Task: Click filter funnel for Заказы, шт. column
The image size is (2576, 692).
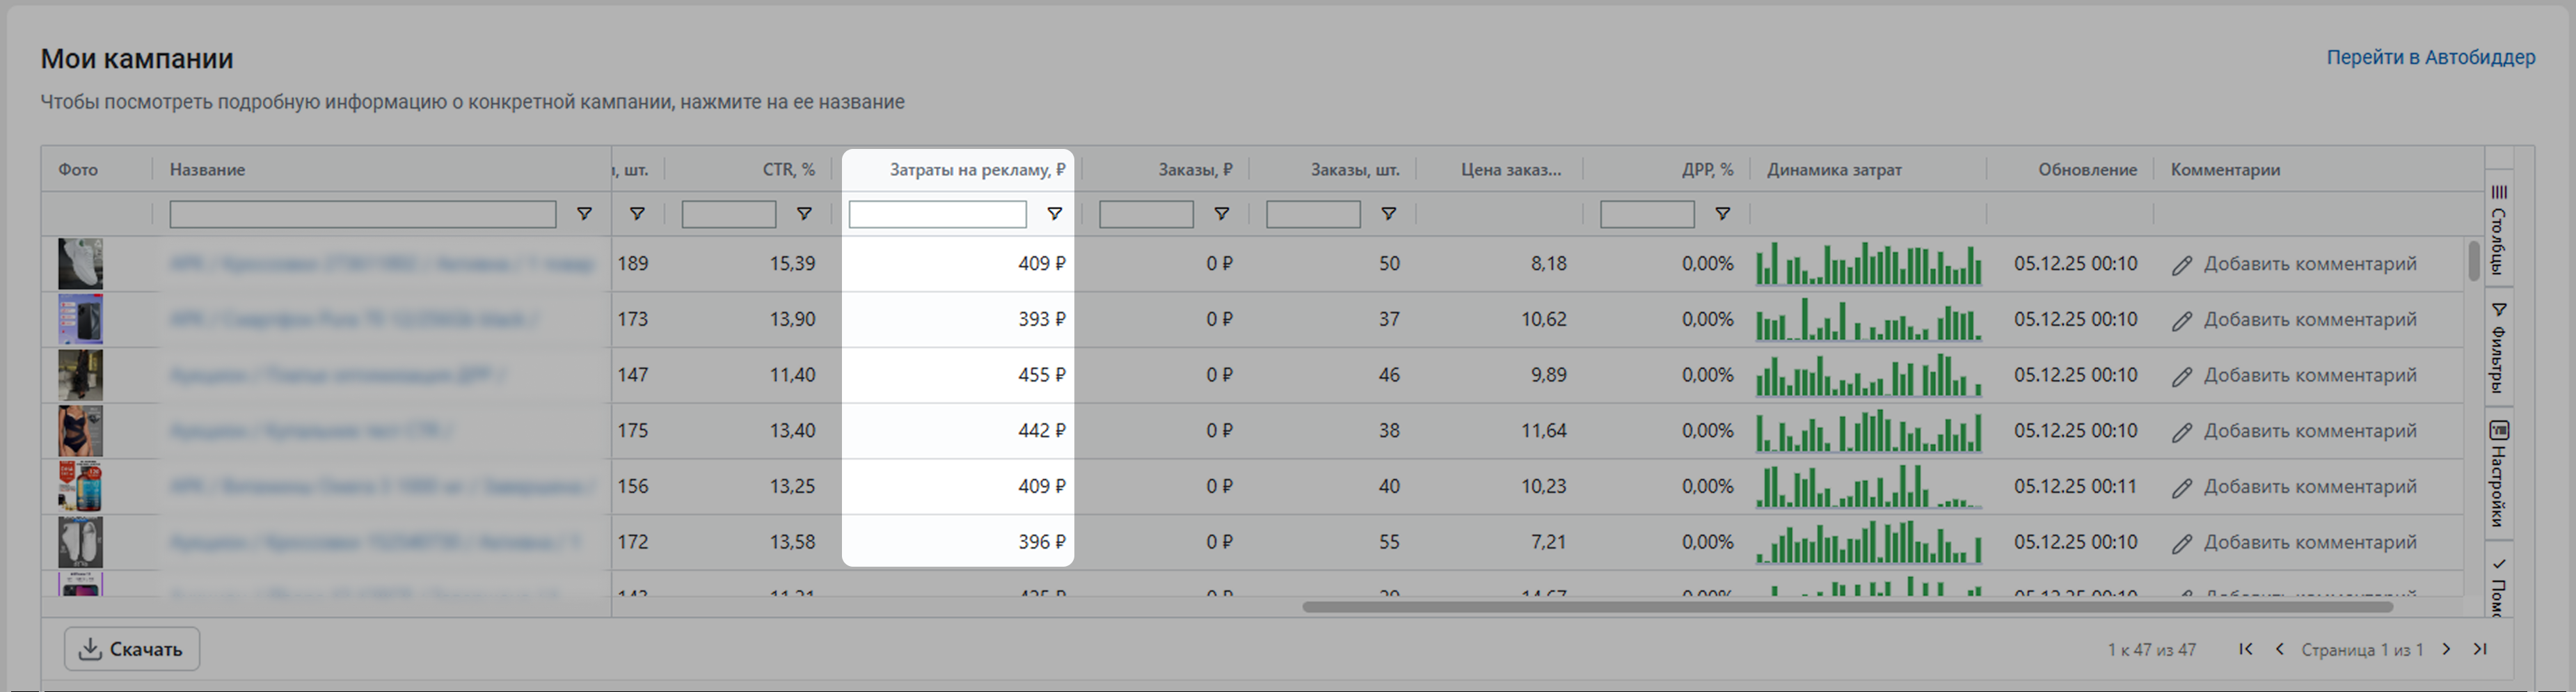Action: pyautogui.click(x=1388, y=214)
